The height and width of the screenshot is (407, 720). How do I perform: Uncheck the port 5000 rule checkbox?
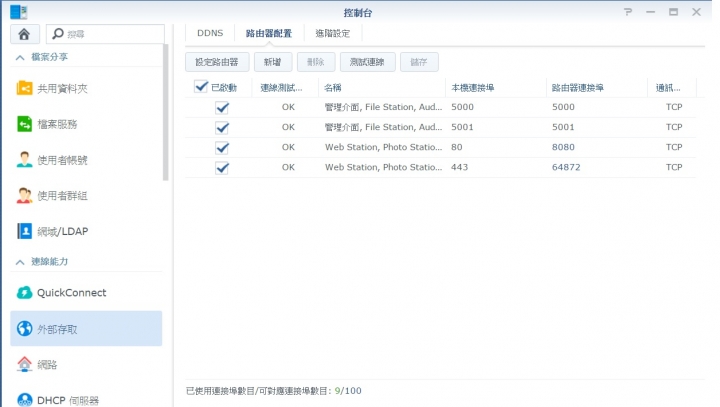[x=222, y=107]
